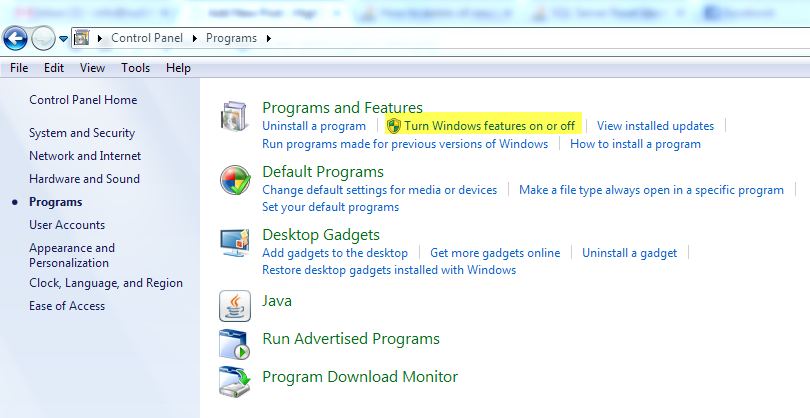Screen dimensions: 810x418
Task: Go to Control Panel Home
Action: pos(83,100)
